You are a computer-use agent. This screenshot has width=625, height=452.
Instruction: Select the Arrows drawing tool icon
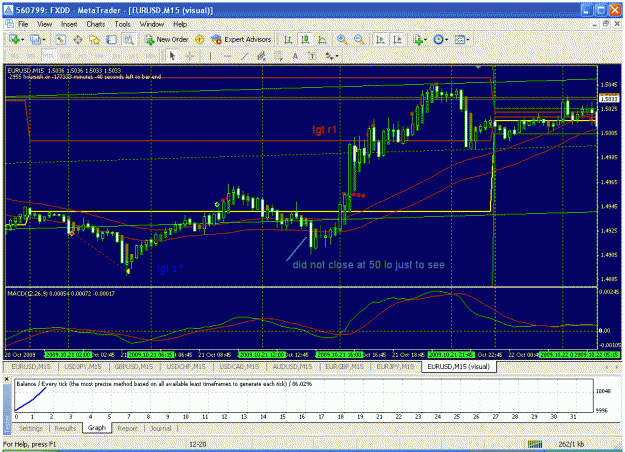(x=329, y=56)
